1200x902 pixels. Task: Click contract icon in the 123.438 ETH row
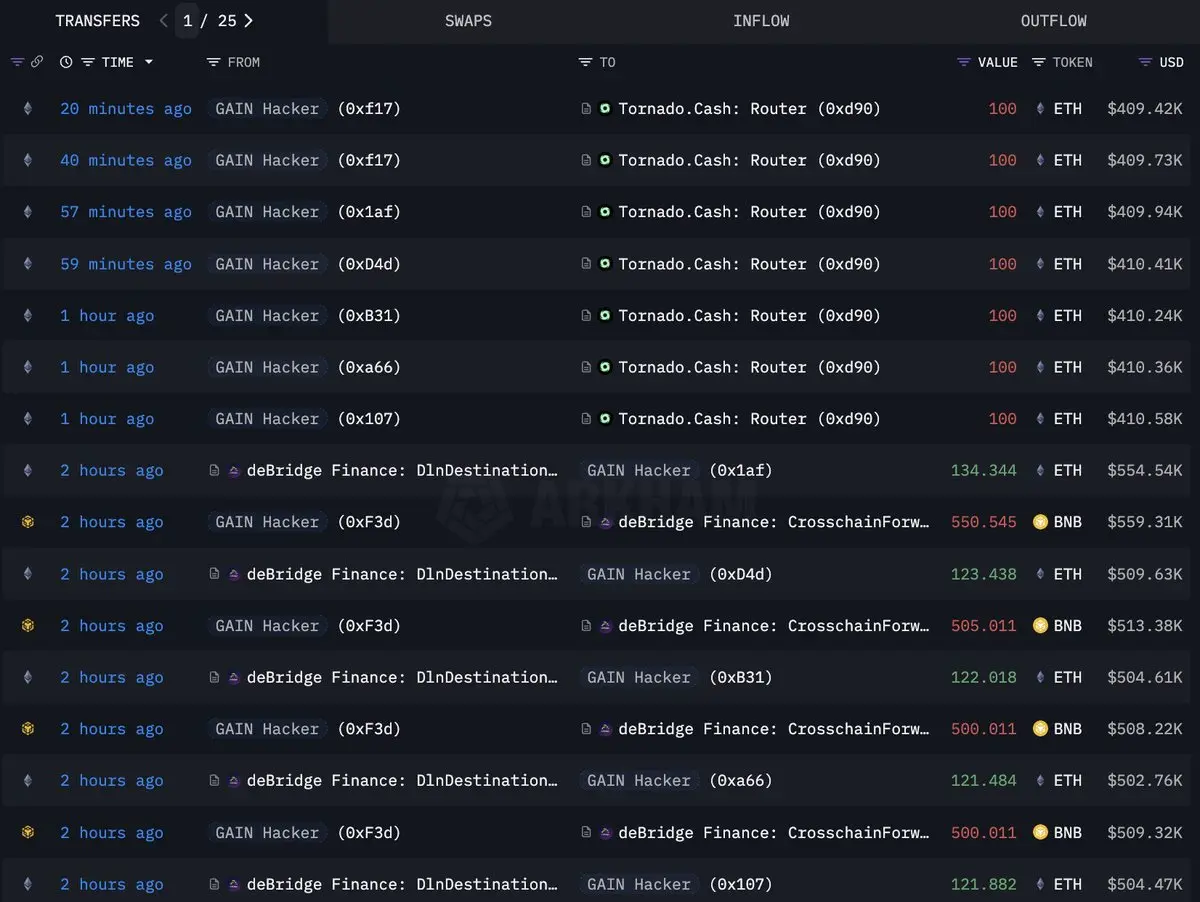click(x=214, y=574)
